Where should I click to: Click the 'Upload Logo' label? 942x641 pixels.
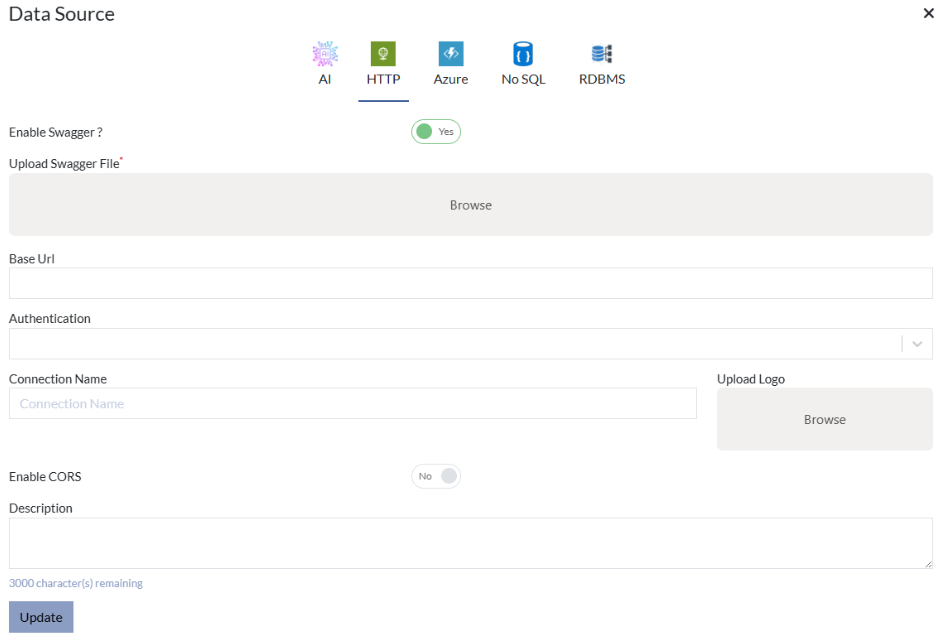751,379
